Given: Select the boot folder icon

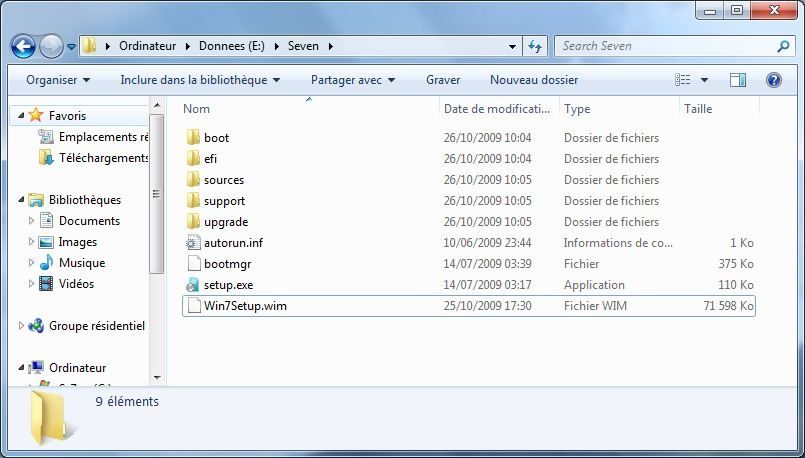Looking at the screenshot, I should tap(194, 138).
